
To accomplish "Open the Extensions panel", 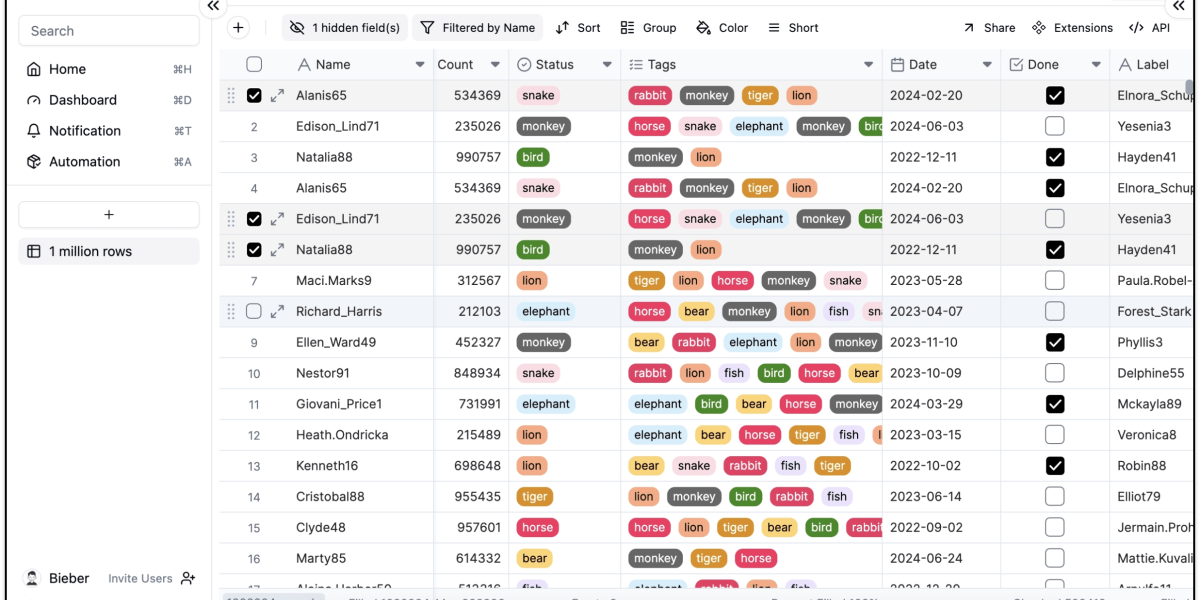I will (1072, 28).
